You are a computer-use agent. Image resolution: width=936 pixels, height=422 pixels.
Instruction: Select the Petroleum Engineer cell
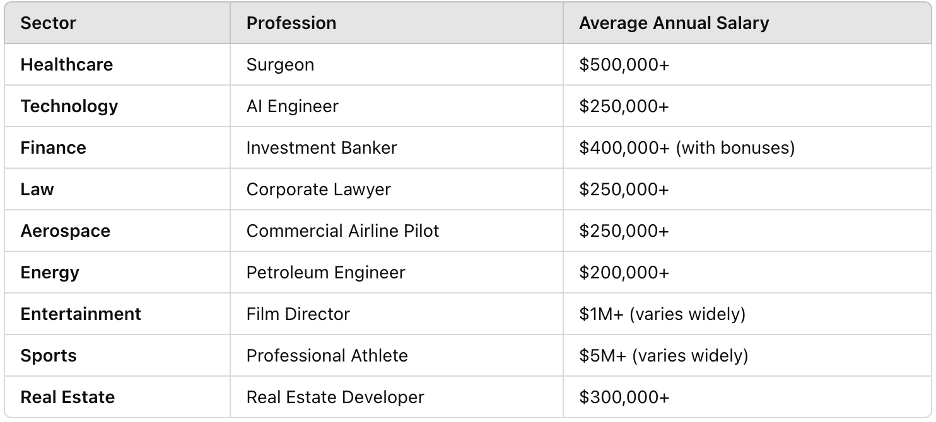click(325, 273)
